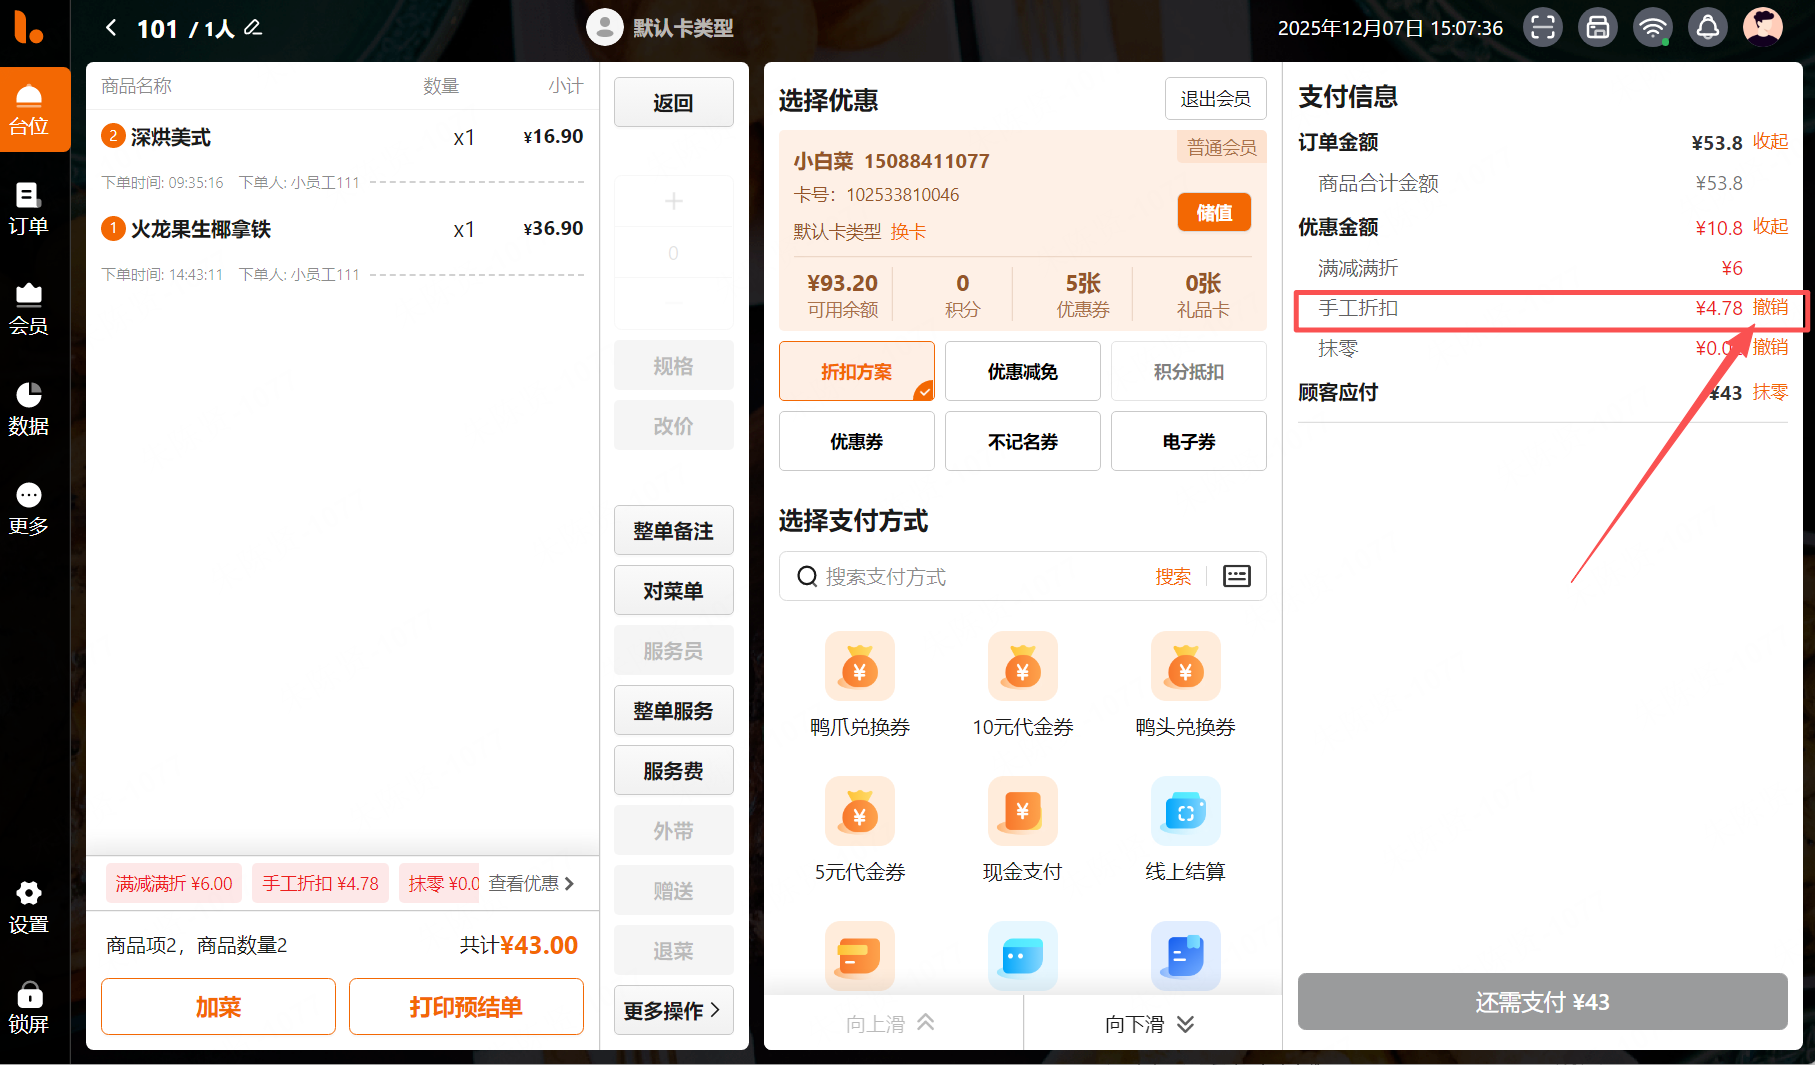Lock the screen with 锁屏

(x=29, y=1008)
